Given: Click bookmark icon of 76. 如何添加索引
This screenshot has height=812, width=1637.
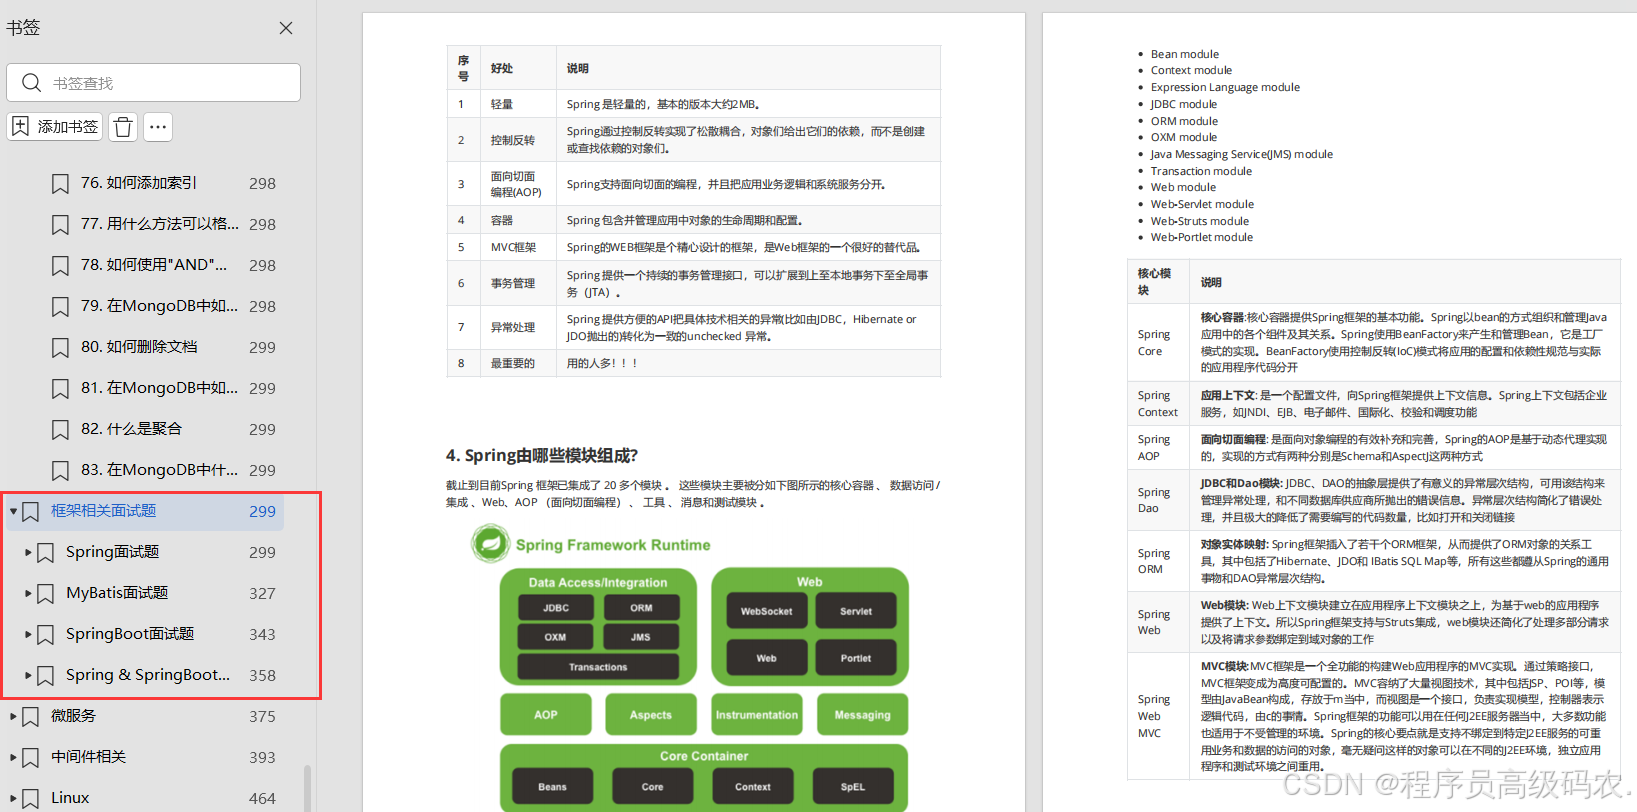Looking at the screenshot, I should point(60,184).
